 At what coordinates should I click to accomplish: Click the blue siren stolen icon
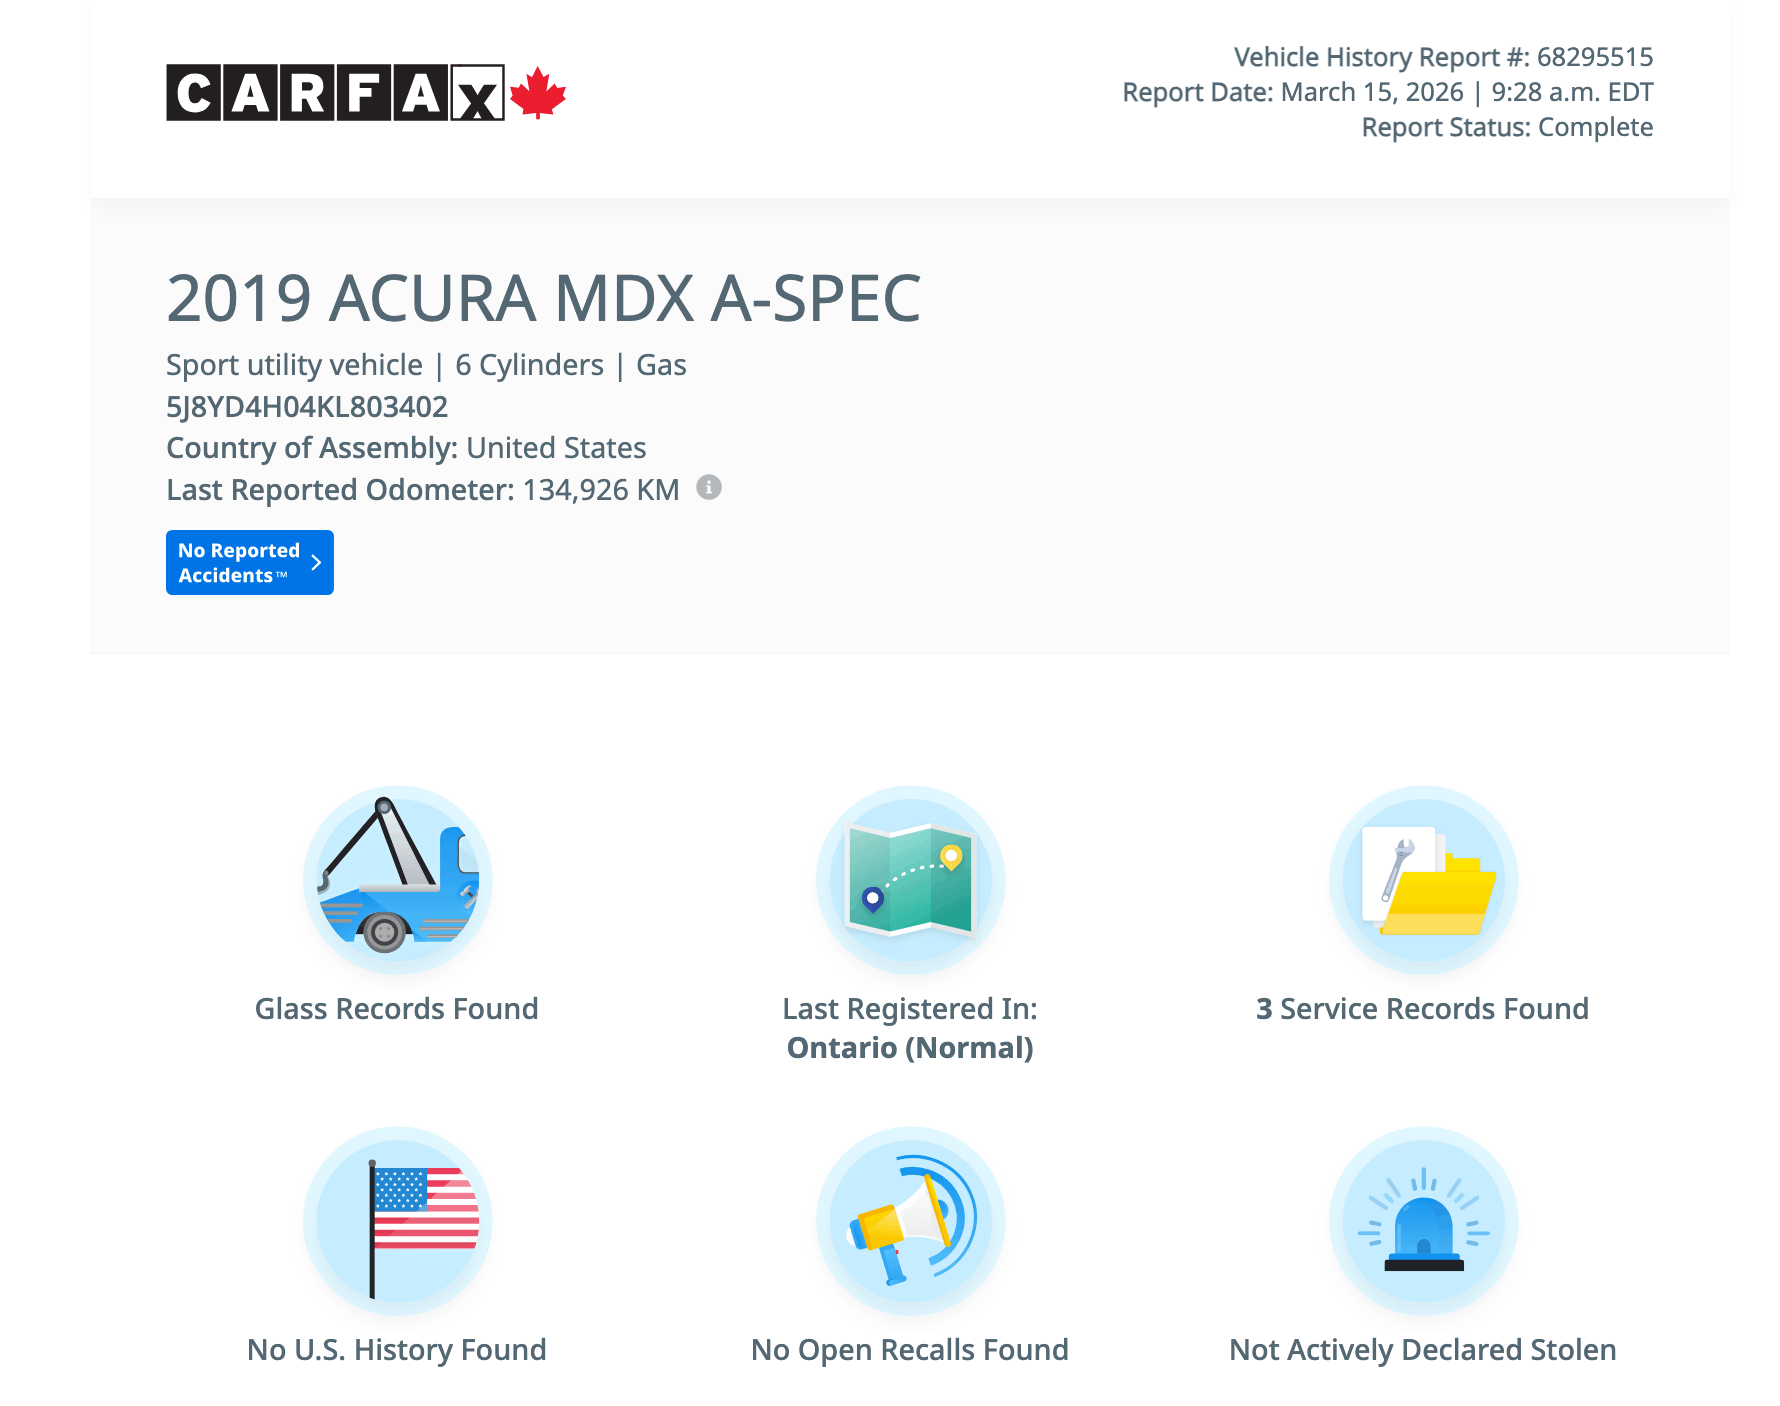click(1423, 1221)
